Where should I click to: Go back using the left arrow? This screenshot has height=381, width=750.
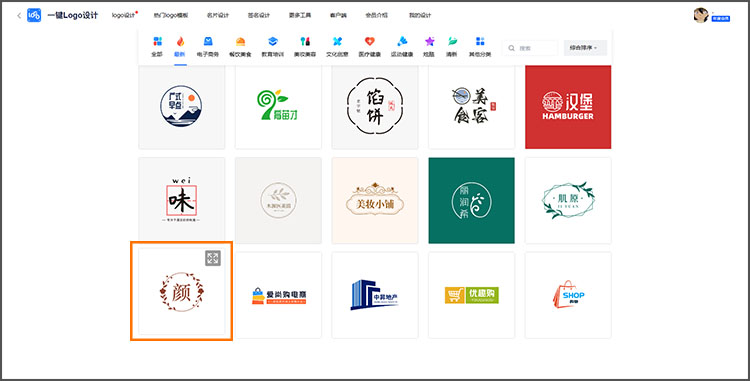19,15
